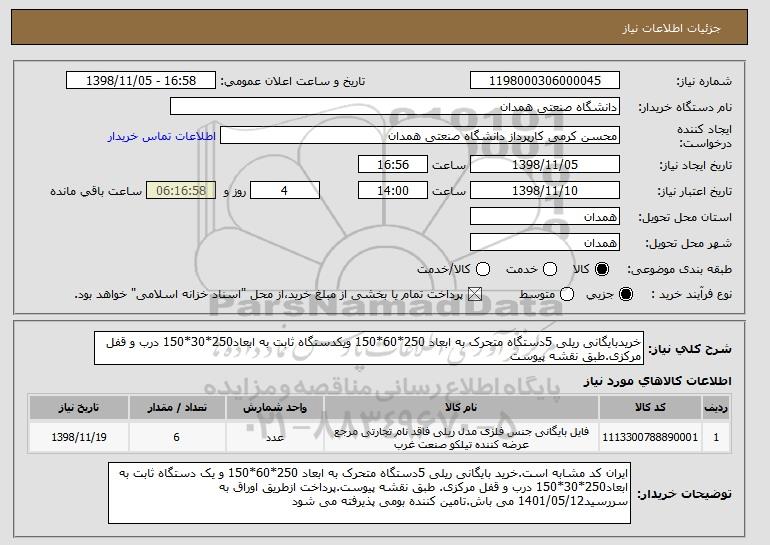Select the متوسط purchase type radio
This screenshot has width=770, height=545.
point(567,294)
